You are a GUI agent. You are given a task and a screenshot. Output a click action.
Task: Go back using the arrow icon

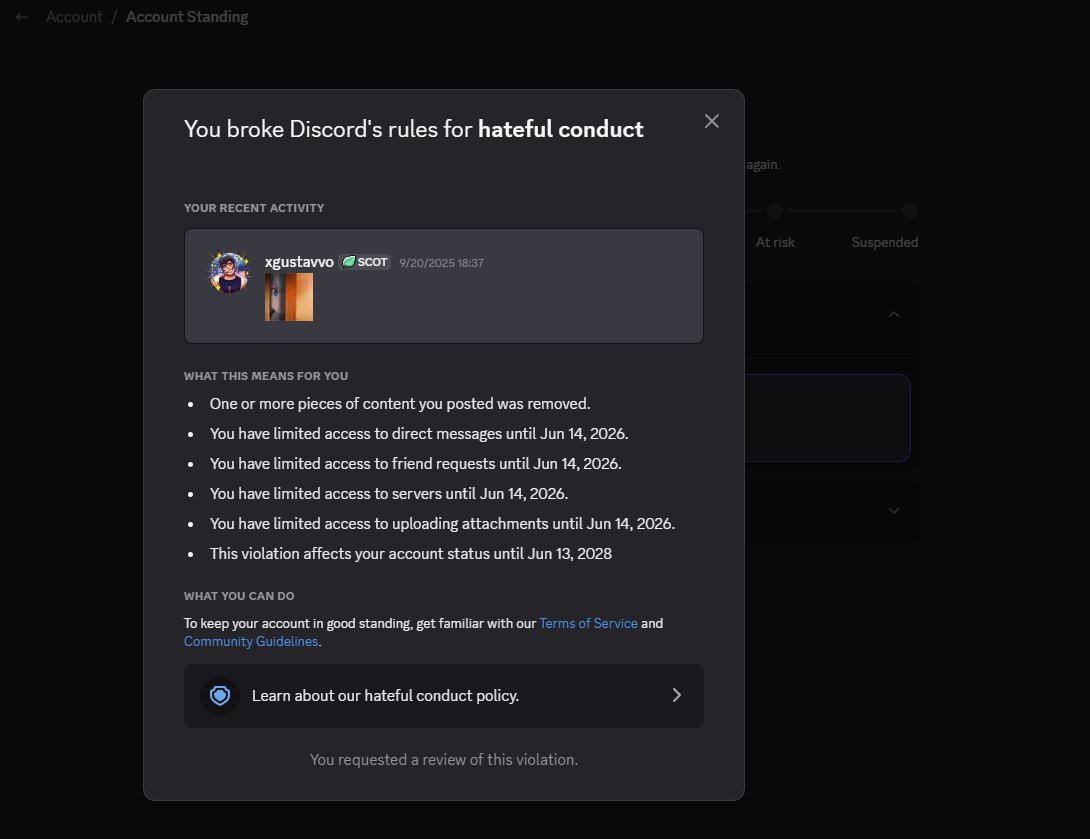22,17
